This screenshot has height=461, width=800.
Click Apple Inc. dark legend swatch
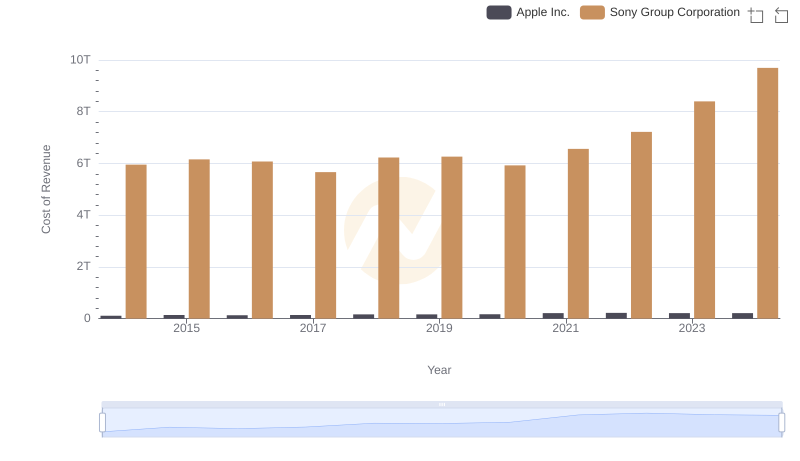tap(499, 12)
